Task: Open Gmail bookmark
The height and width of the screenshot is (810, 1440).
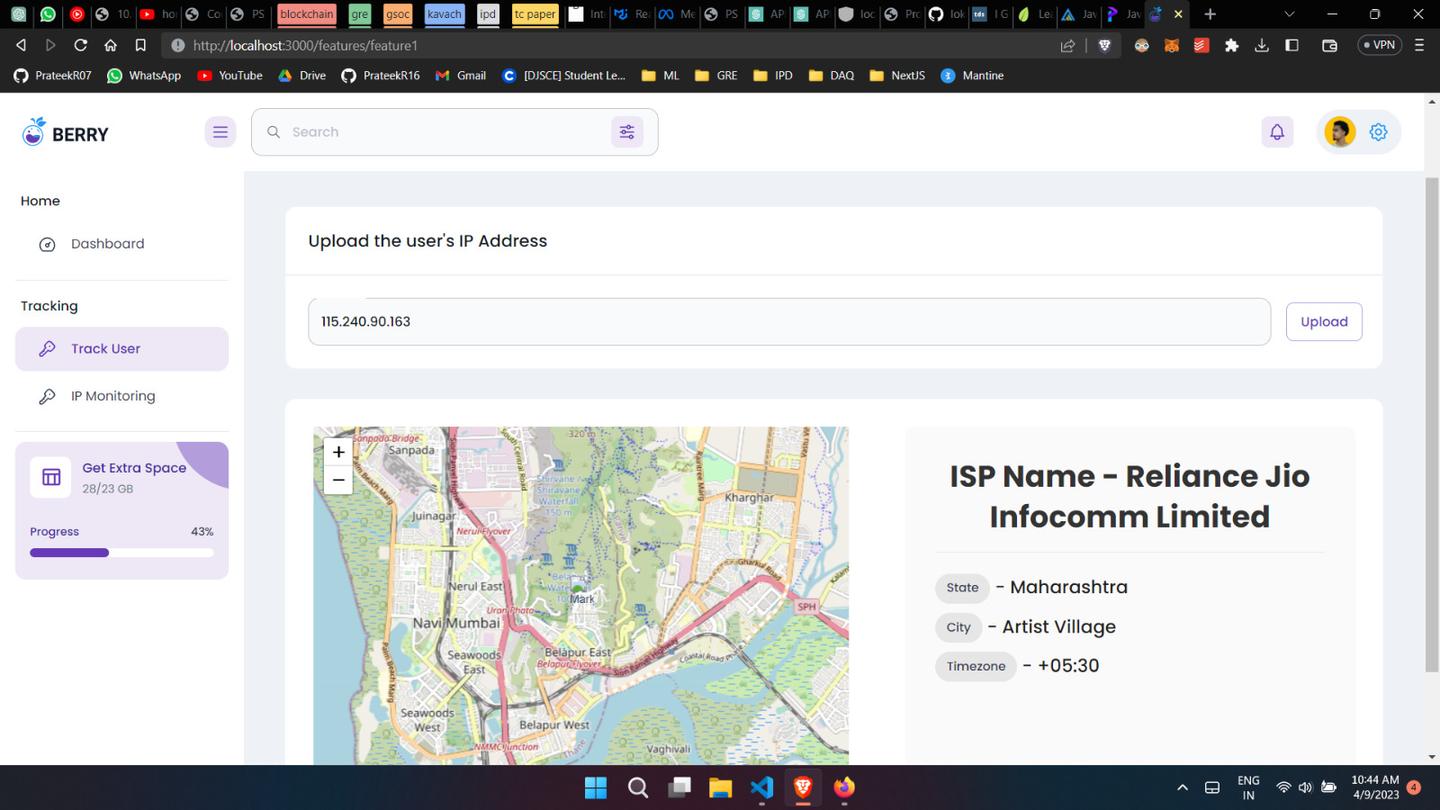Action: pyautogui.click(x=461, y=75)
